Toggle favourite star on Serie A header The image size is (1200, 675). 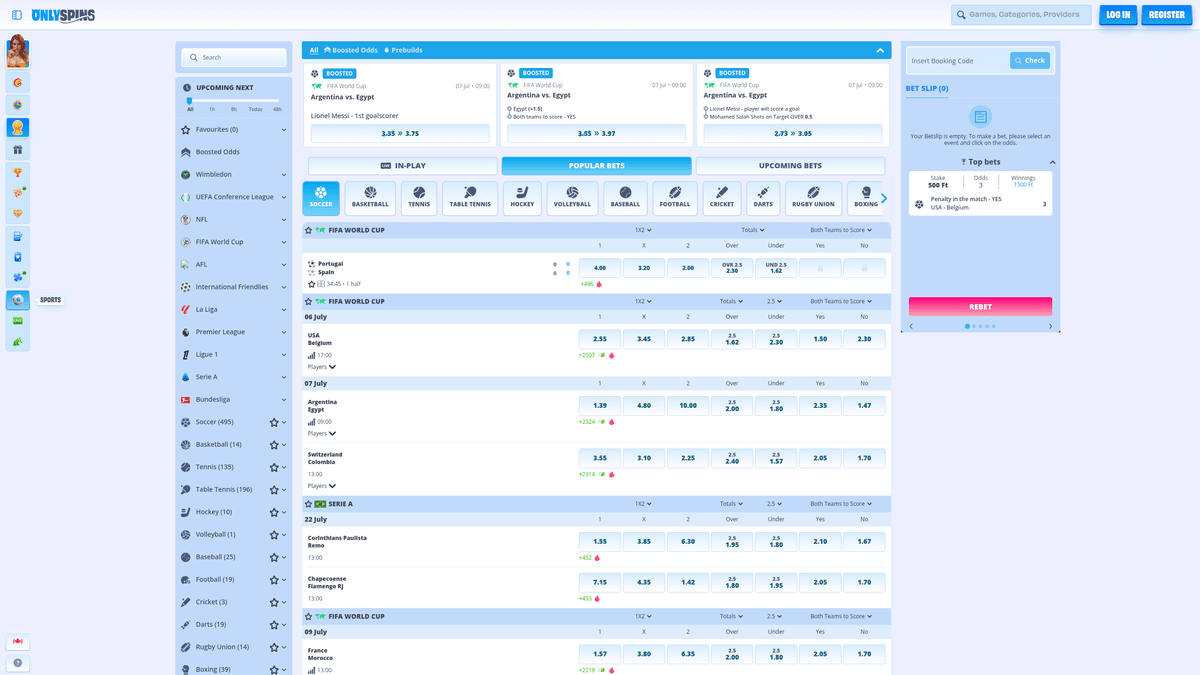click(309, 504)
